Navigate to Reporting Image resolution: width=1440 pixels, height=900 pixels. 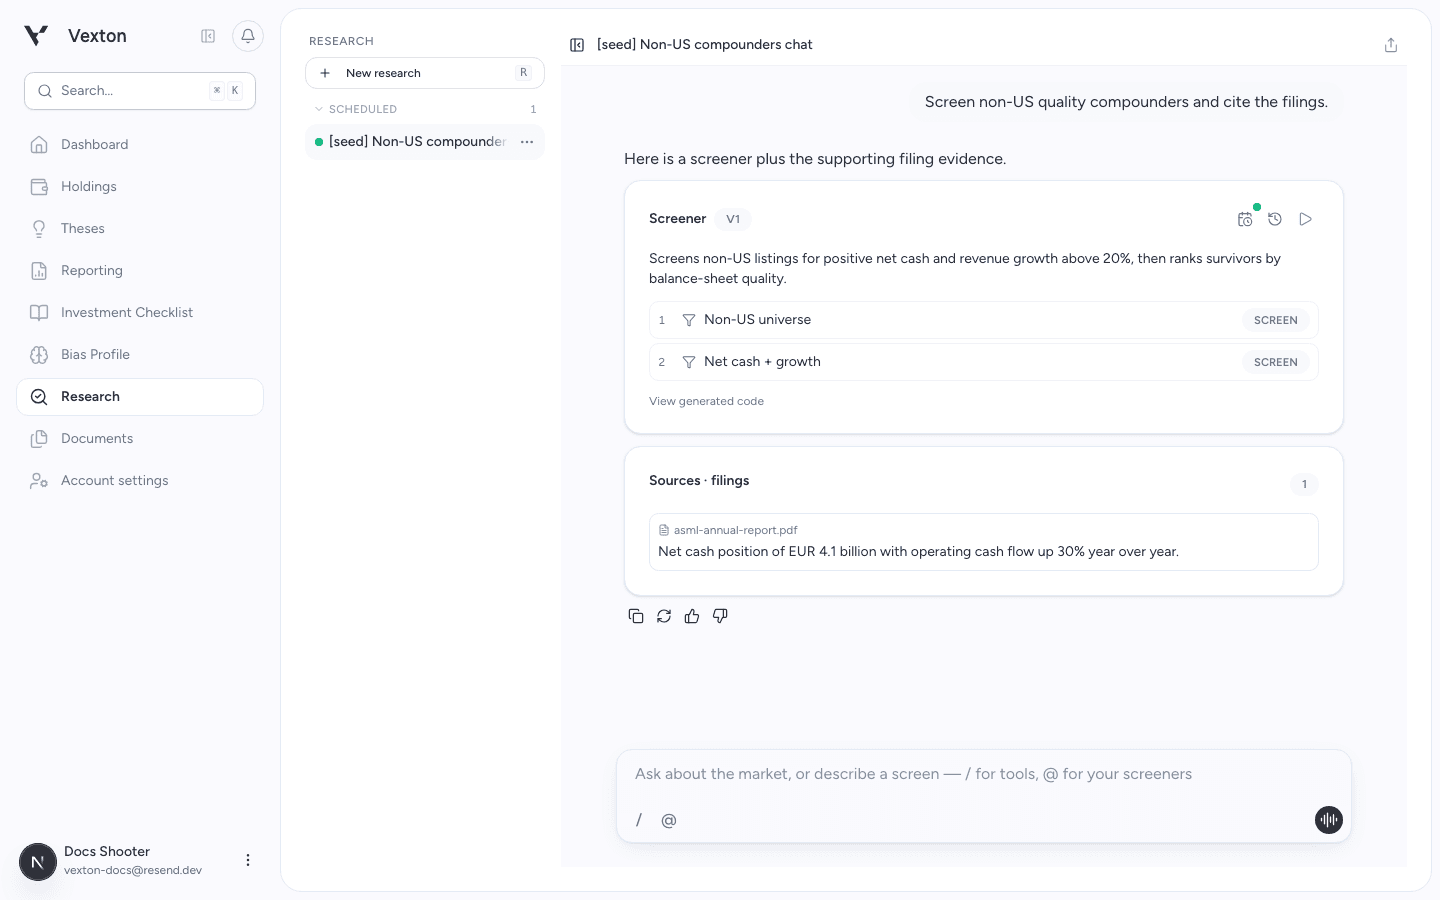click(140, 271)
